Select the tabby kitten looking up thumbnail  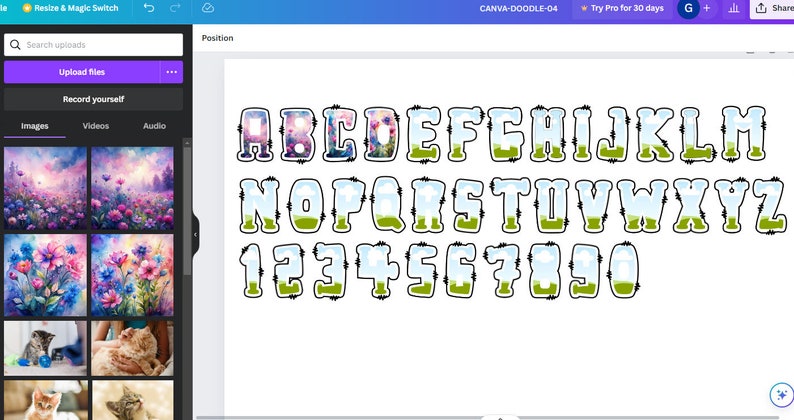(132, 400)
